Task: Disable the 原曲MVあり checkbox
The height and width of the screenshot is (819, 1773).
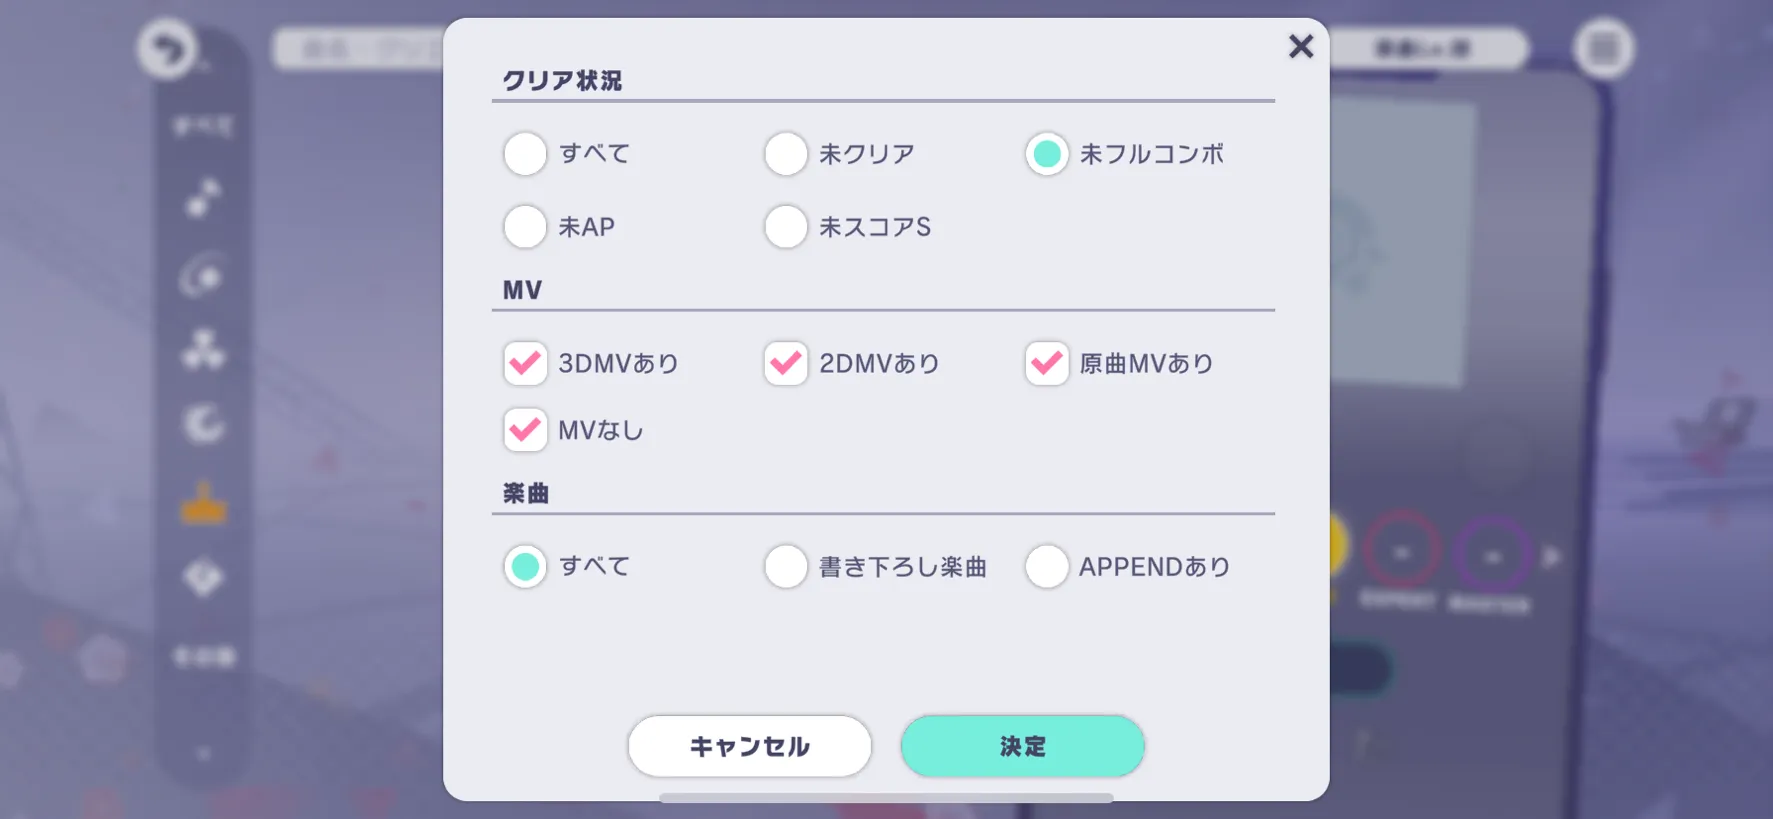Action: coord(1047,363)
